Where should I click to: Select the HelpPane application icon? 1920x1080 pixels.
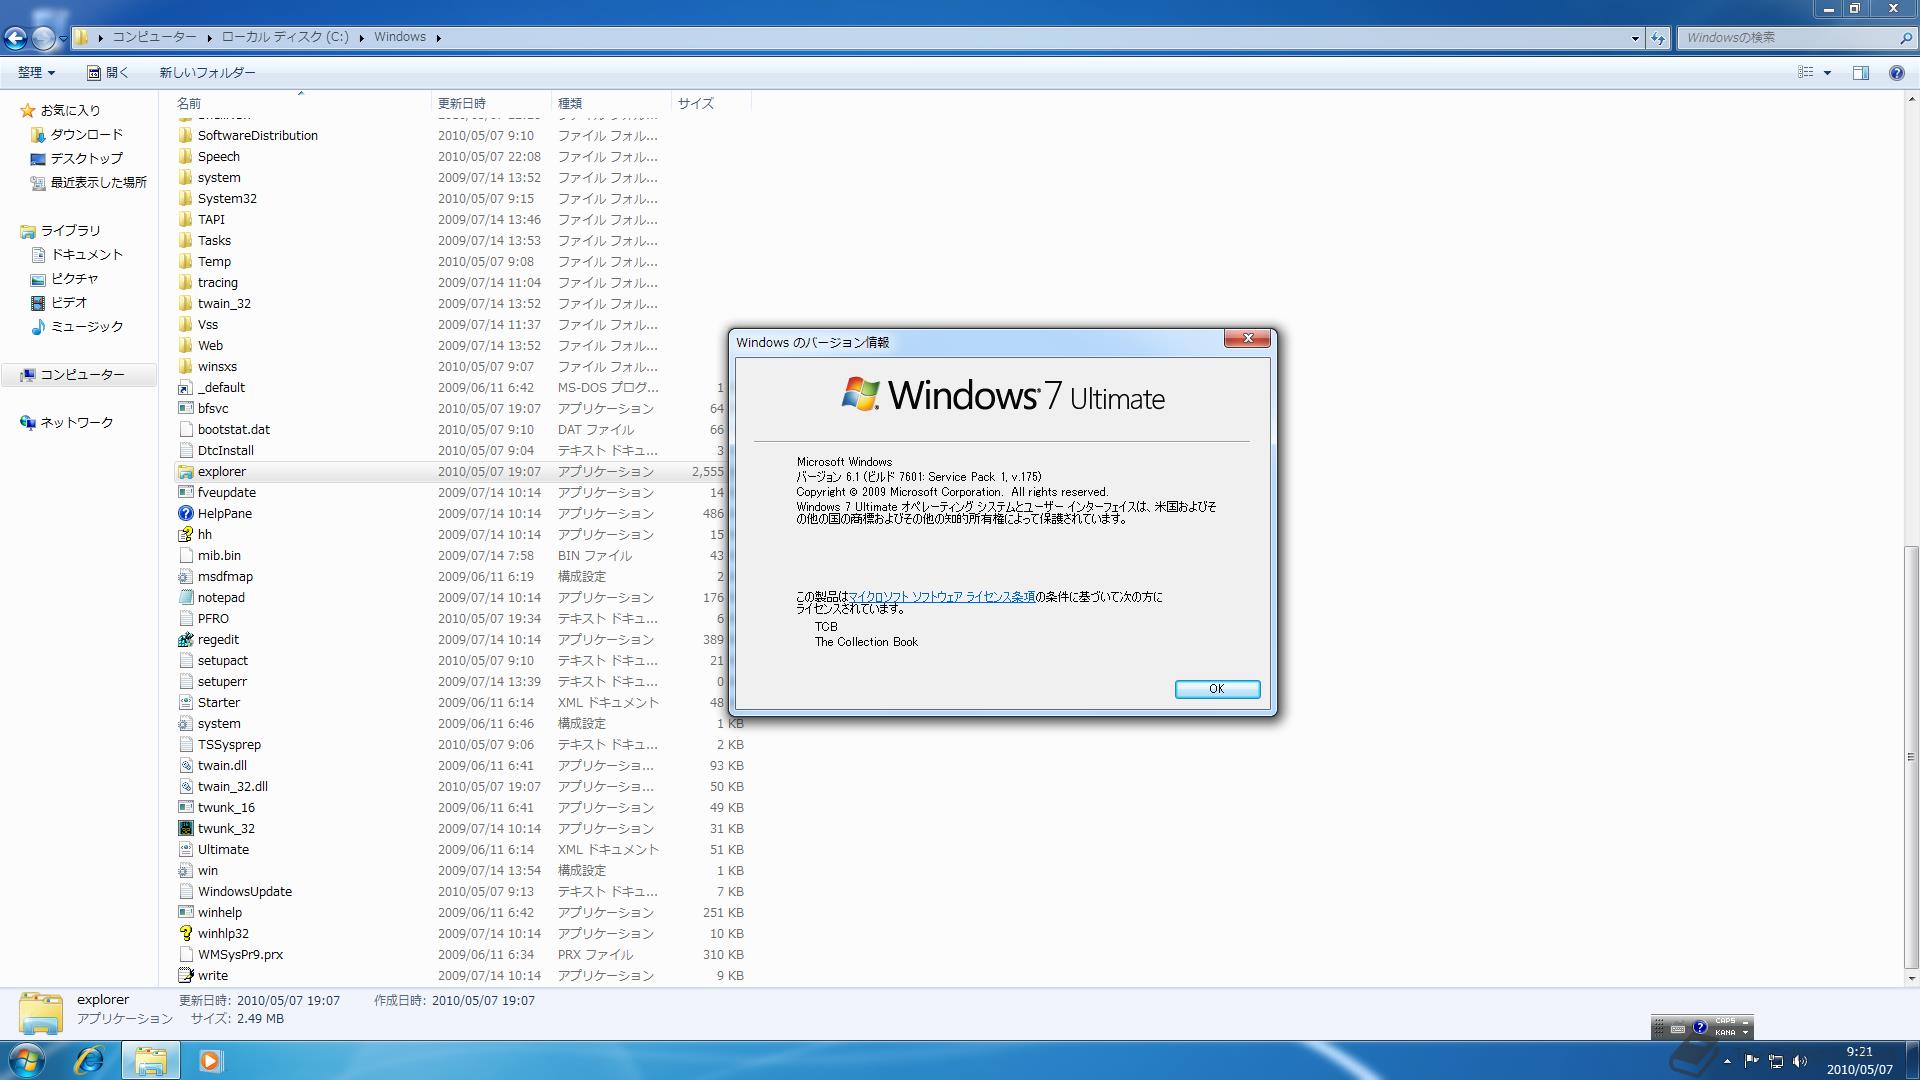point(185,514)
